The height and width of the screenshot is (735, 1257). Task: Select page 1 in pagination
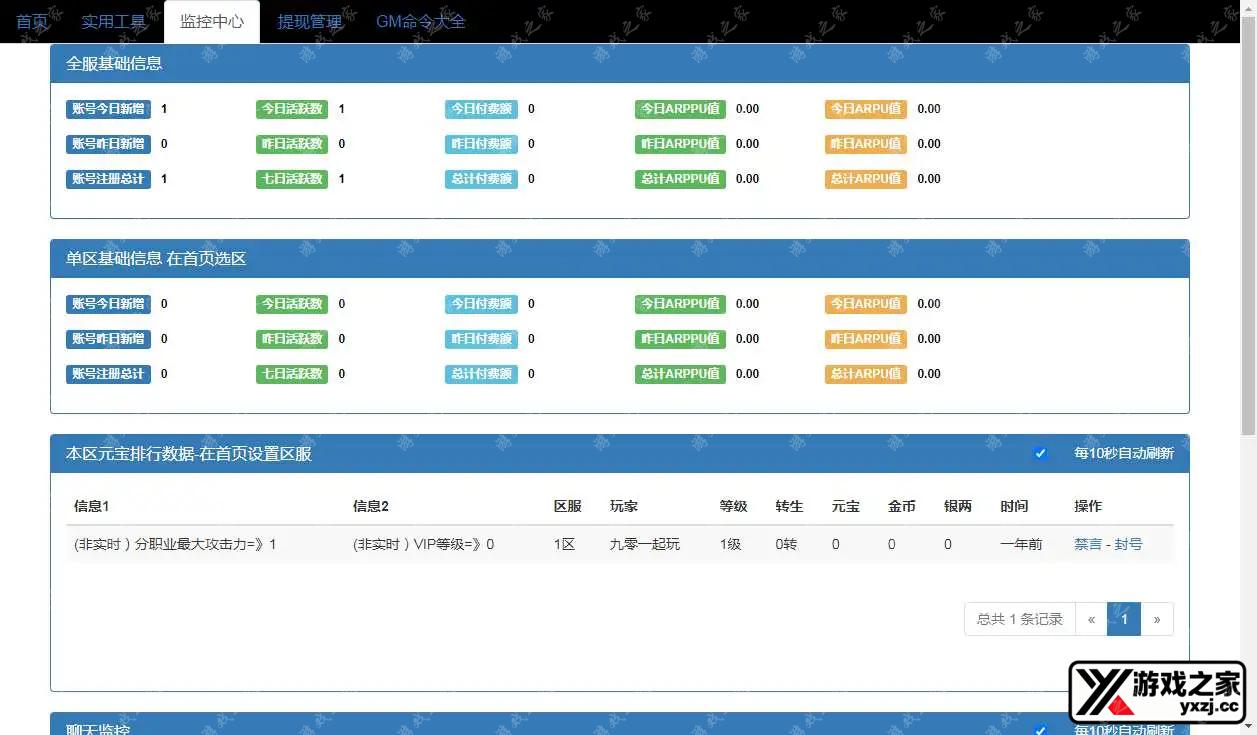coord(1124,619)
